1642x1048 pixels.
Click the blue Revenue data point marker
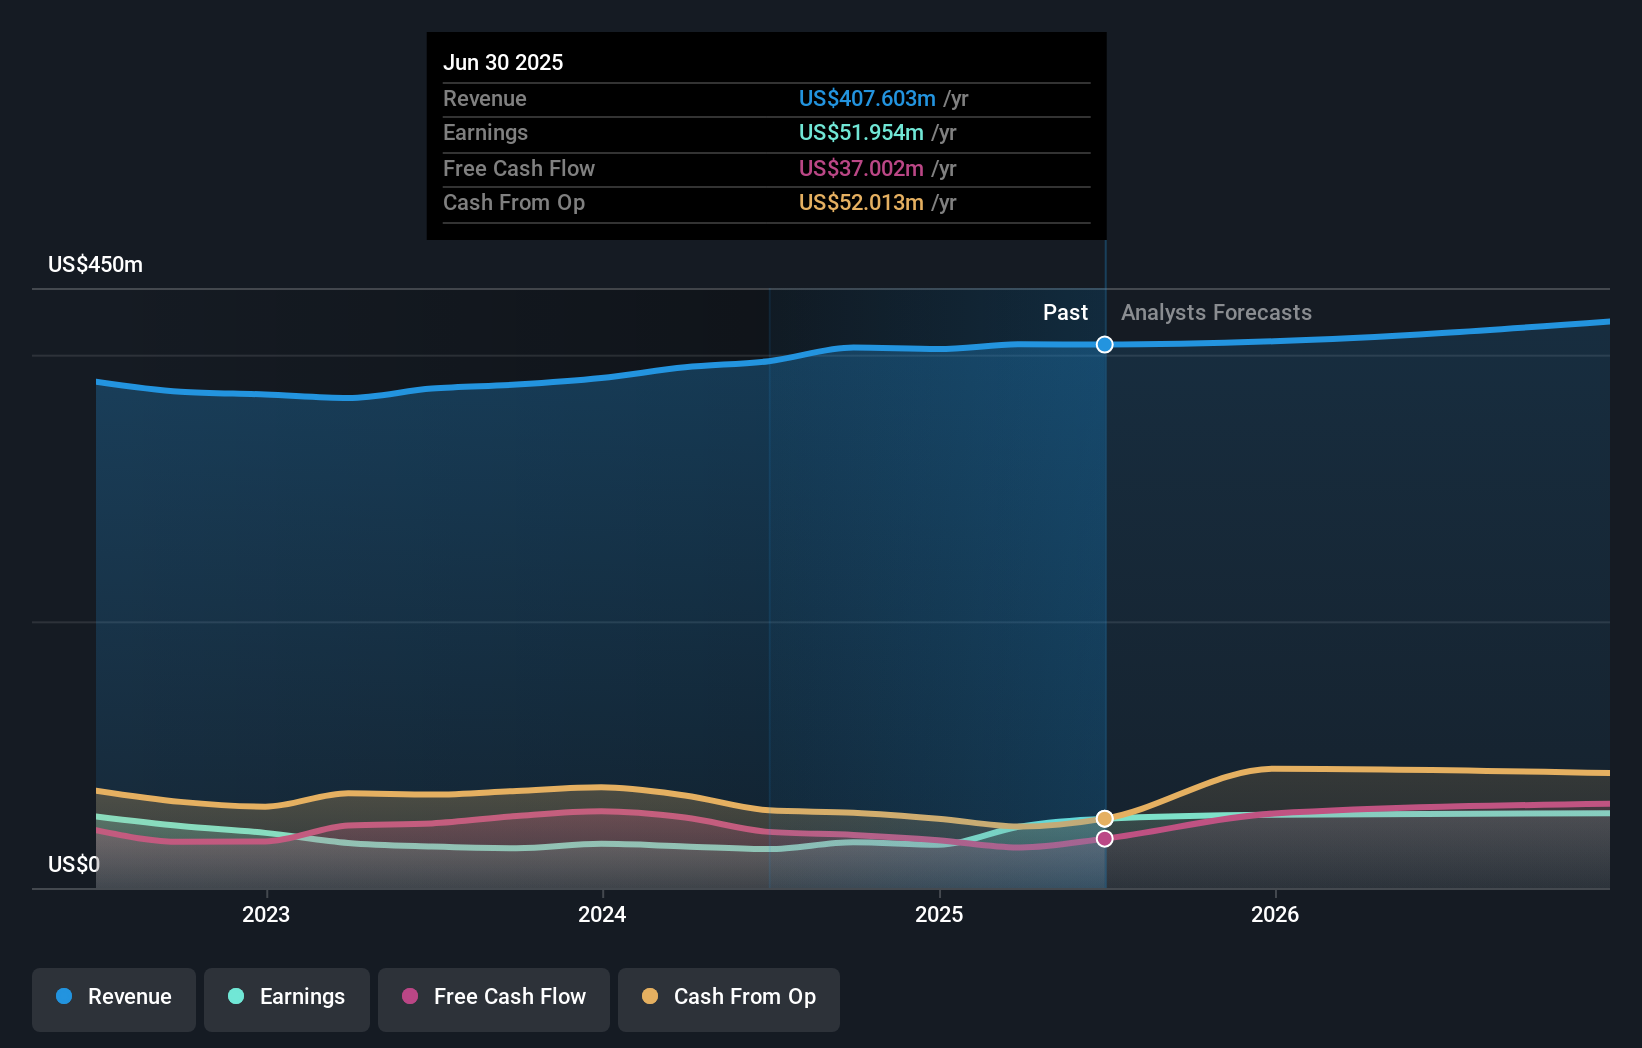[1104, 344]
